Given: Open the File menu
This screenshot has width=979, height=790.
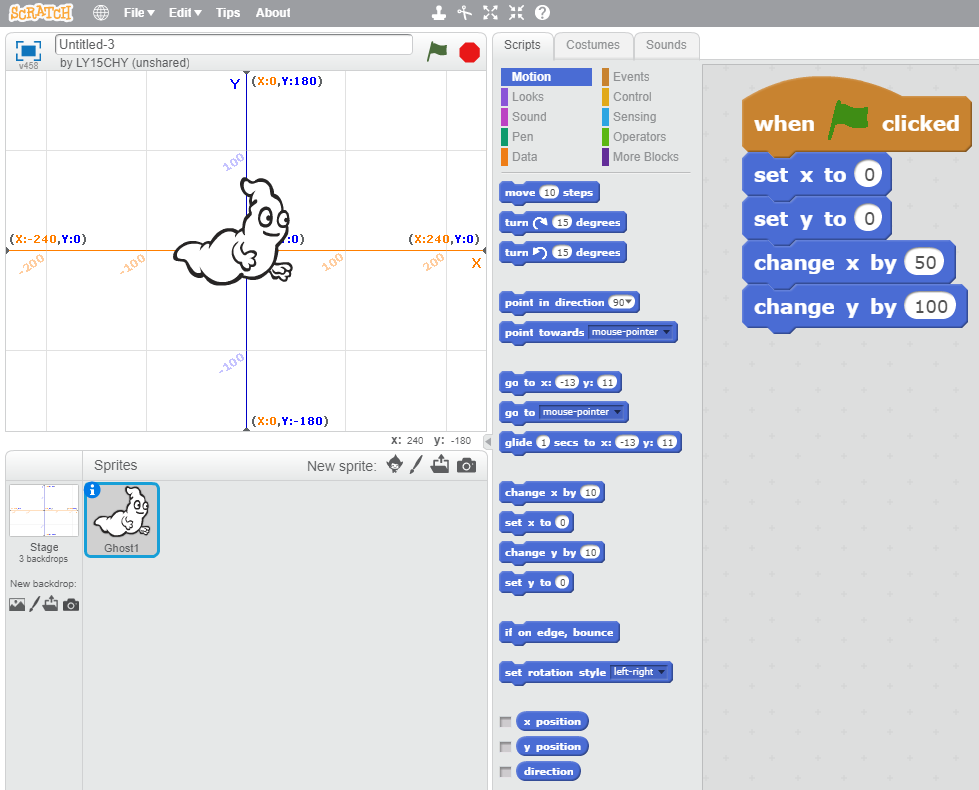Looking at the screenshot, I should [138, 13].
